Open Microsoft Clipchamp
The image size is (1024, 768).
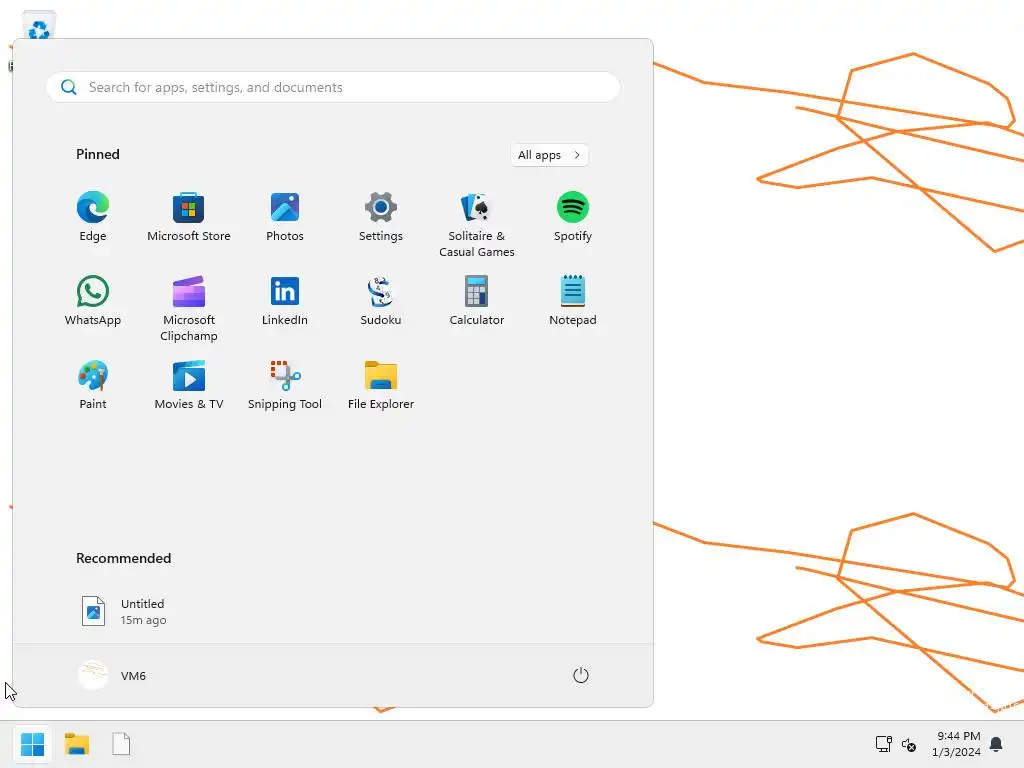tap(189, 309)
